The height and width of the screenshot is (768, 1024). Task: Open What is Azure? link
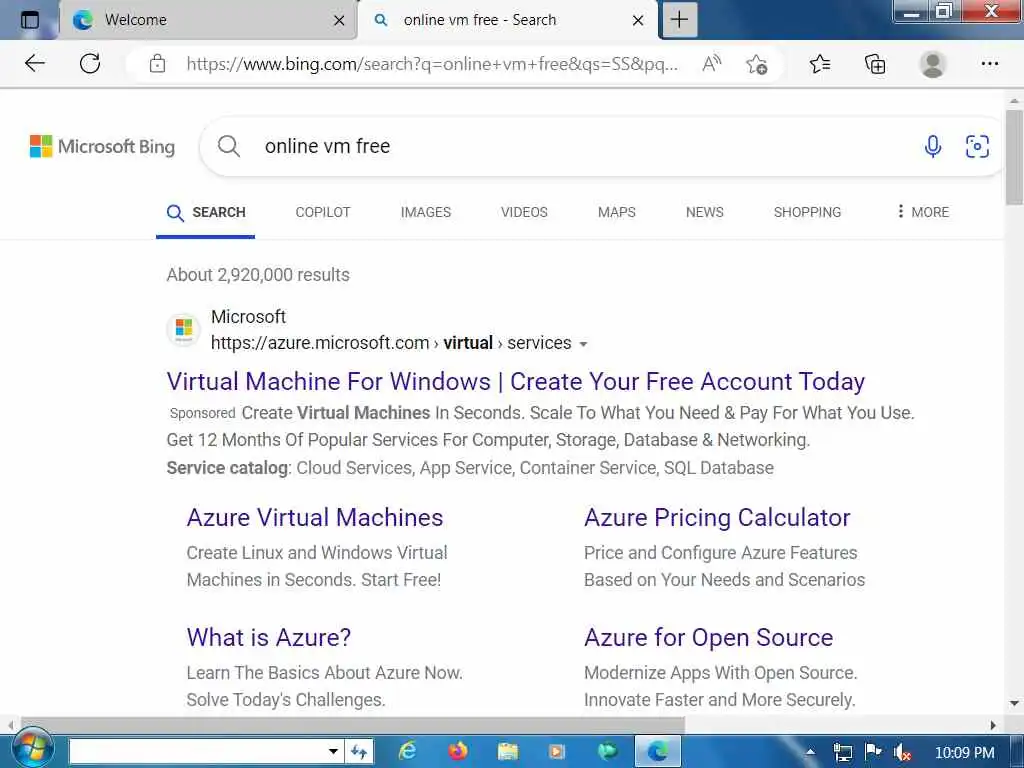[268, 637]
